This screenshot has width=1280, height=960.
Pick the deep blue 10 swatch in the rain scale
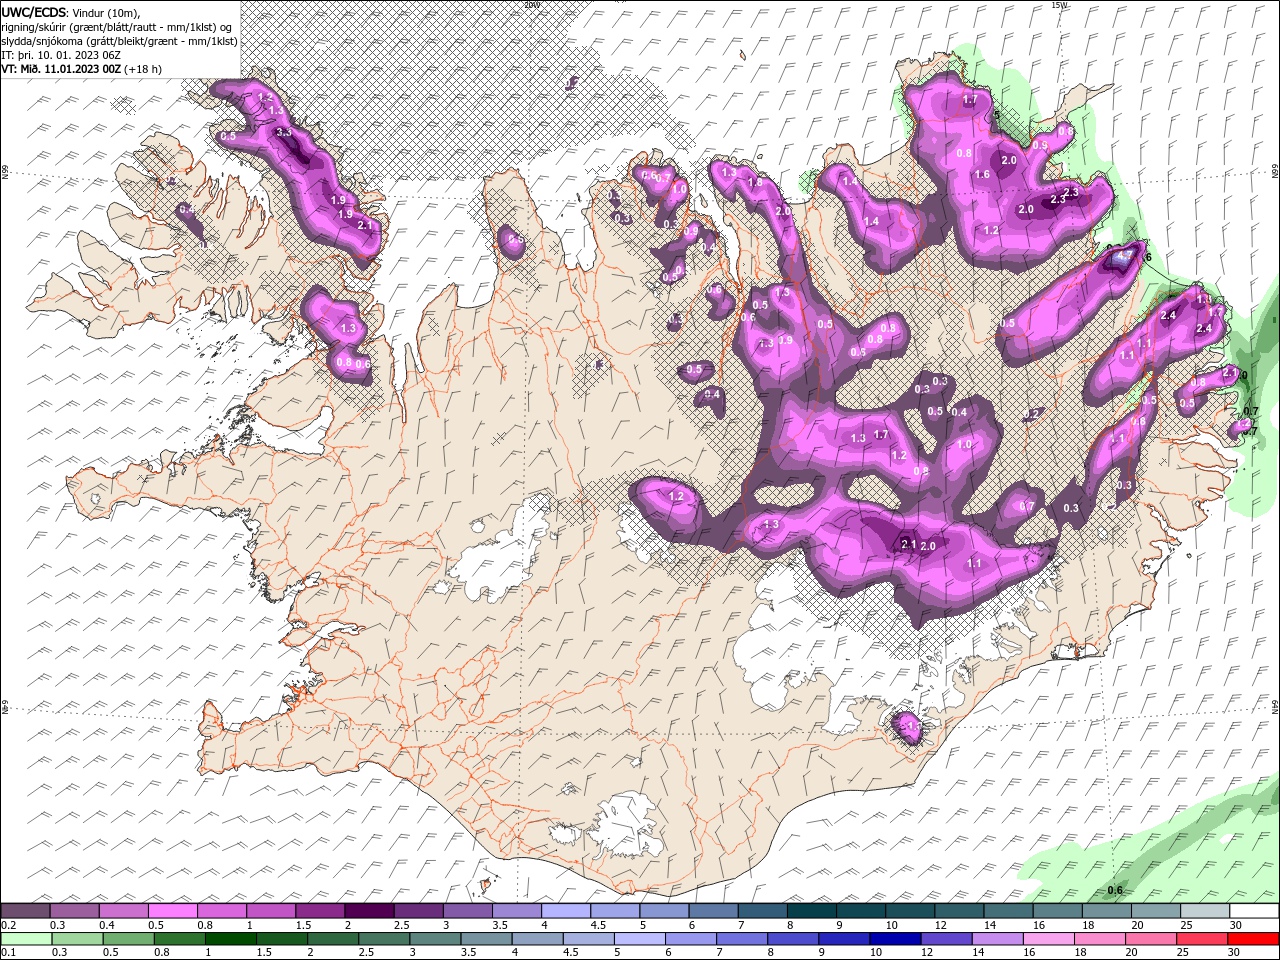895,939
